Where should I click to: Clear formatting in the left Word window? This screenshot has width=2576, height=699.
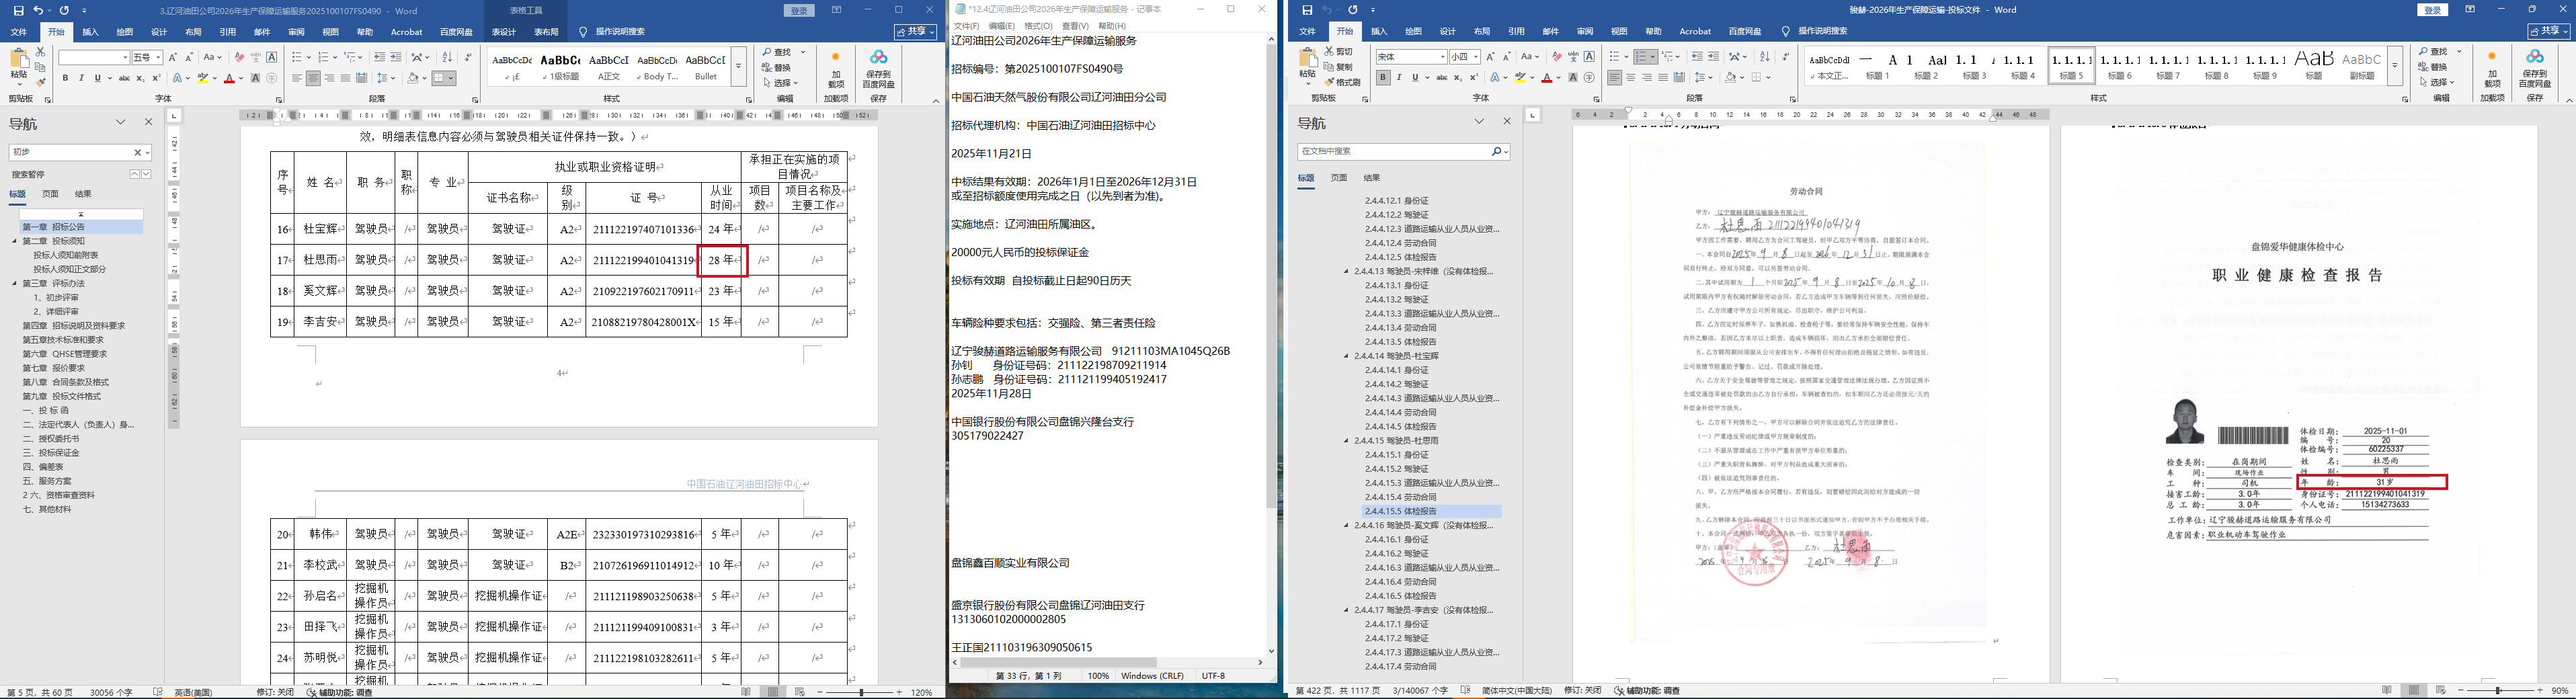point(239,57)
